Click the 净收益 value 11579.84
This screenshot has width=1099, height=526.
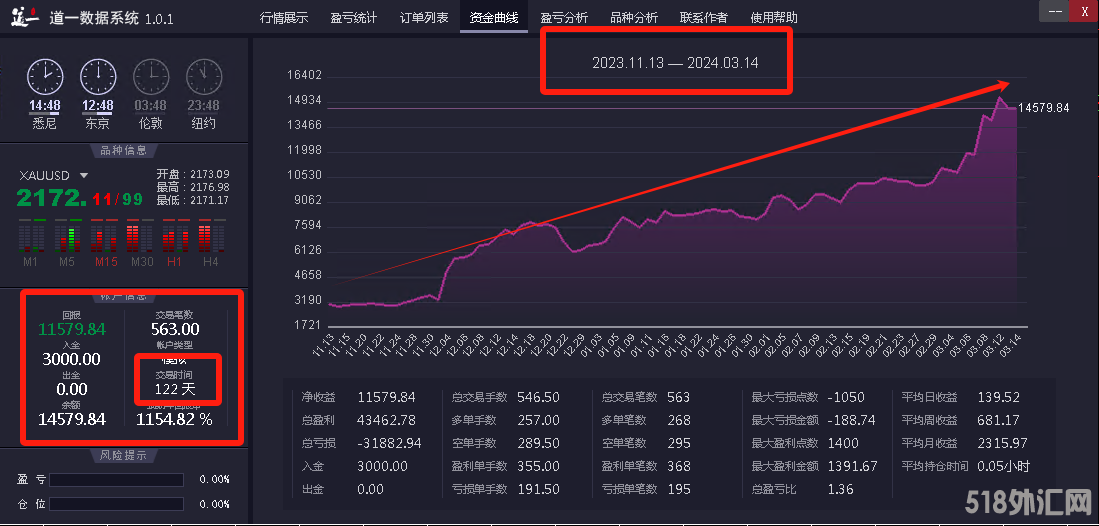coord(386,398)
